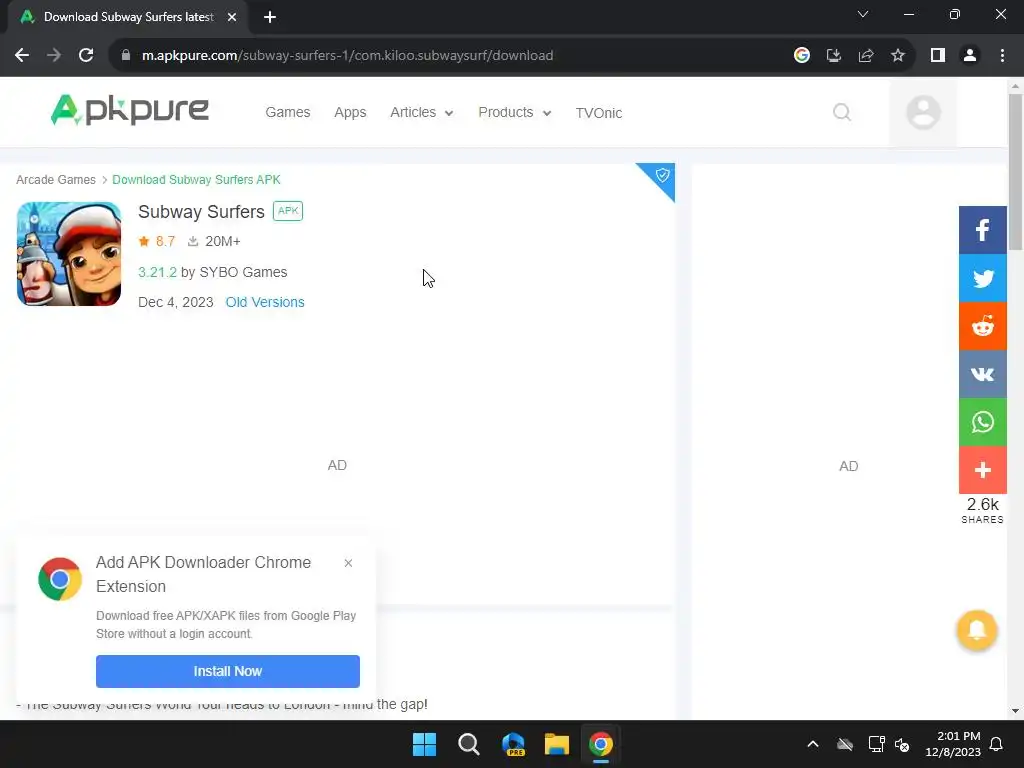
Task: Open the Apps menu item
Action: [x=350, y=112]
